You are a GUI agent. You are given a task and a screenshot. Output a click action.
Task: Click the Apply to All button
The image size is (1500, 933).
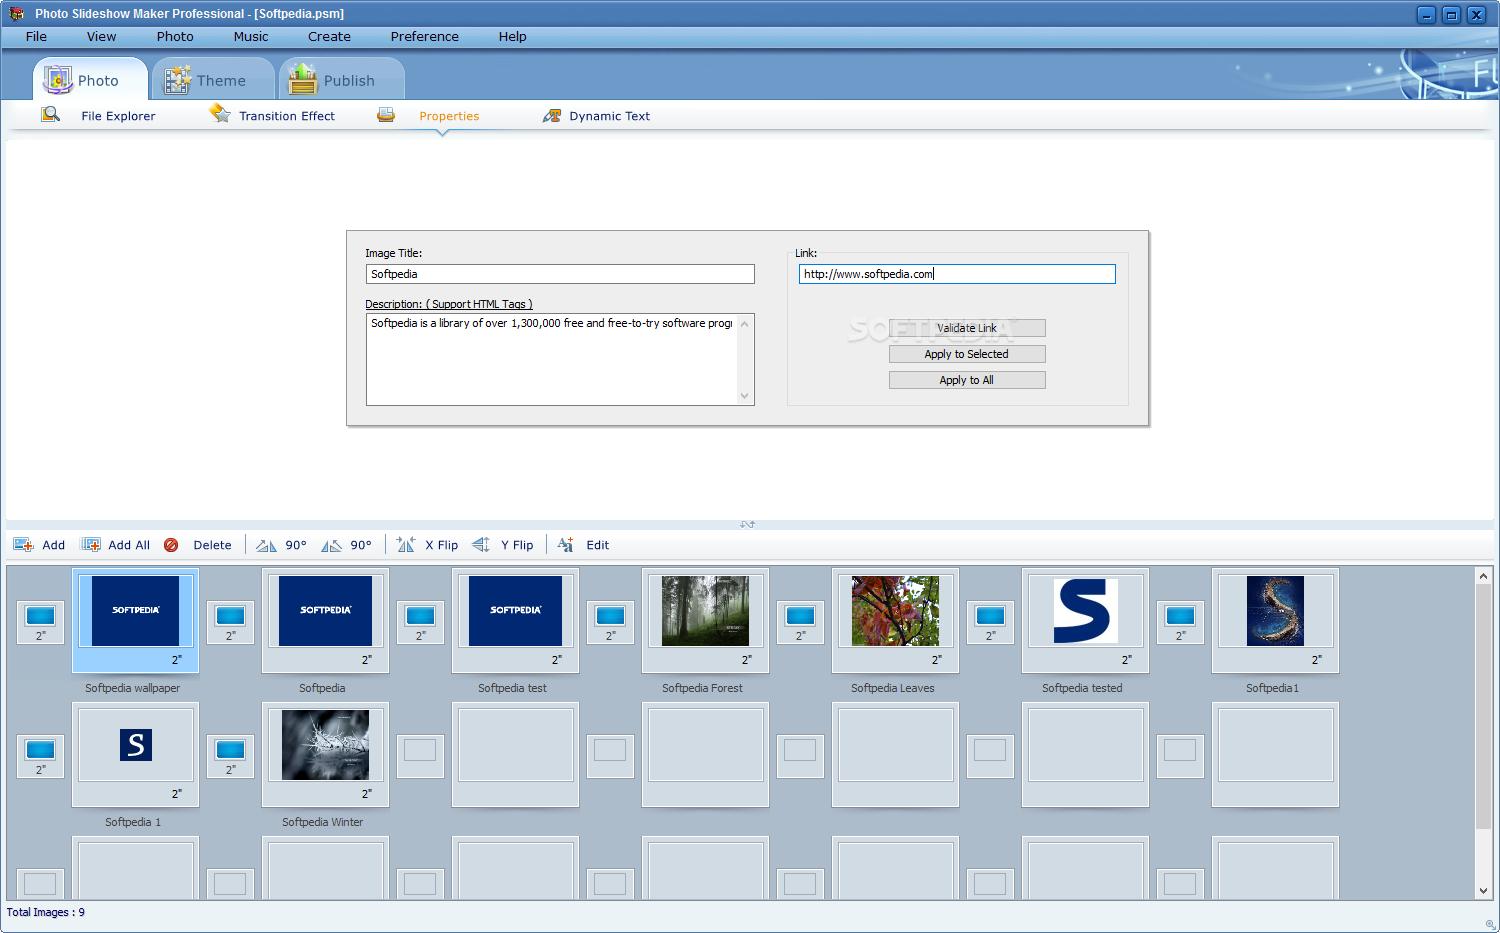pos(967,380)
